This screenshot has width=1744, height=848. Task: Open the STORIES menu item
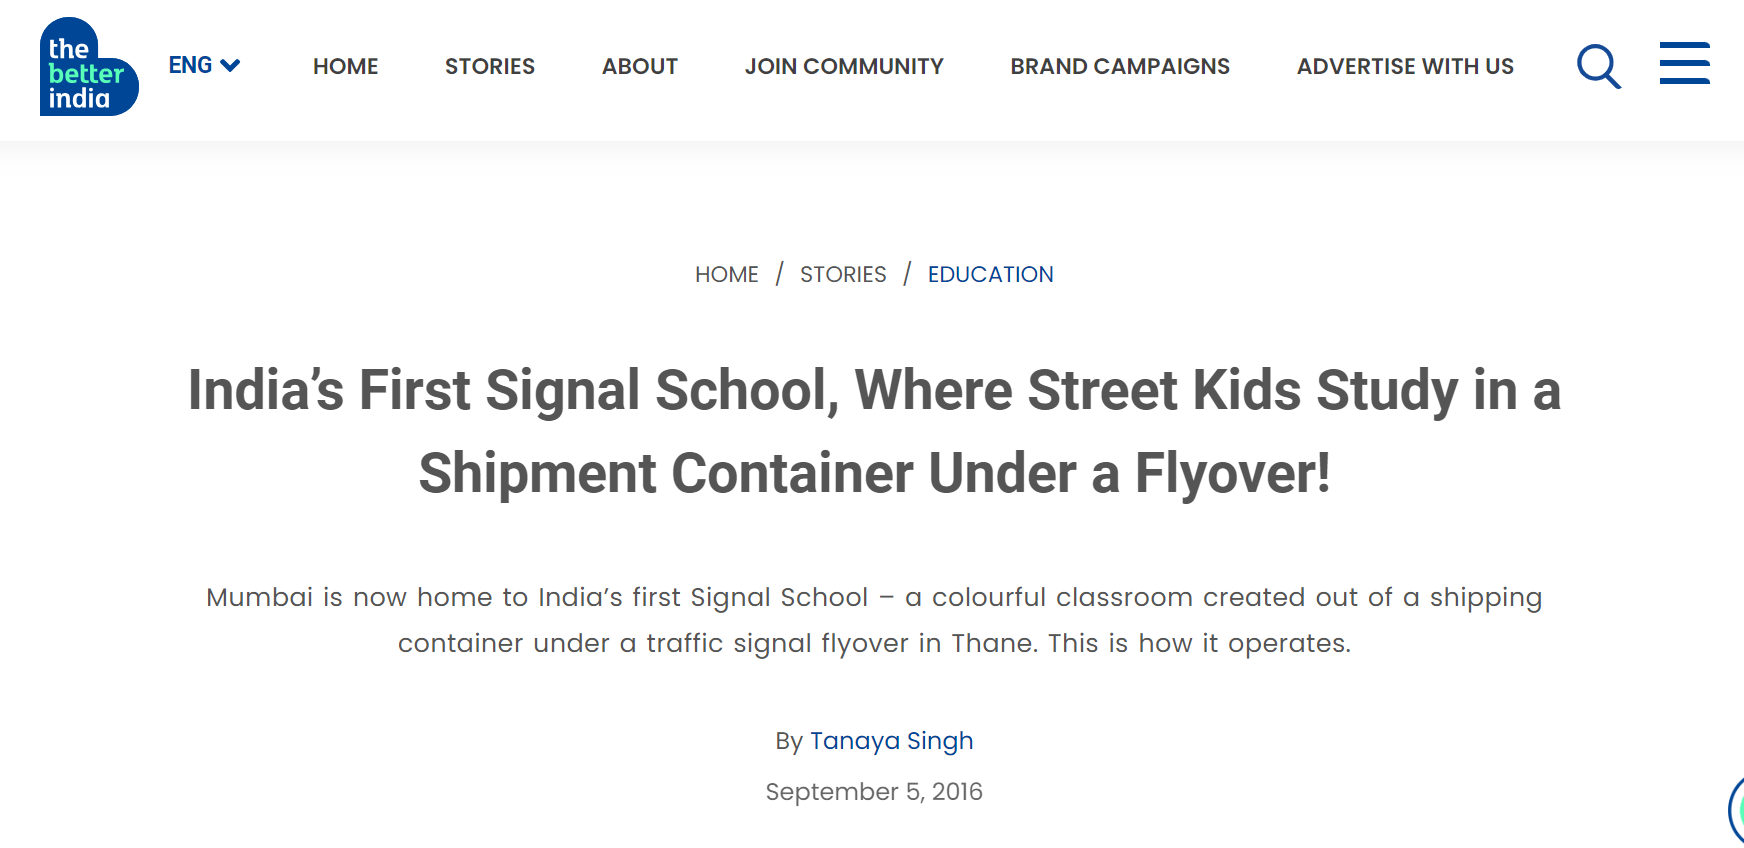tap(490, 66)
